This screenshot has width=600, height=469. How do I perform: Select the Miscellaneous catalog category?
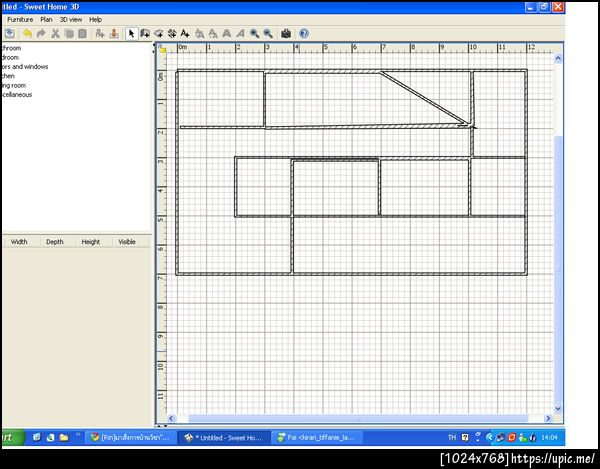pos(17,94)
